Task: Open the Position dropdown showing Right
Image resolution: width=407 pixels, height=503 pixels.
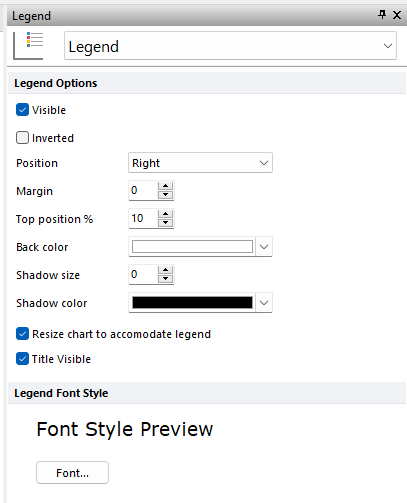Action: click(x=200, y=163)
